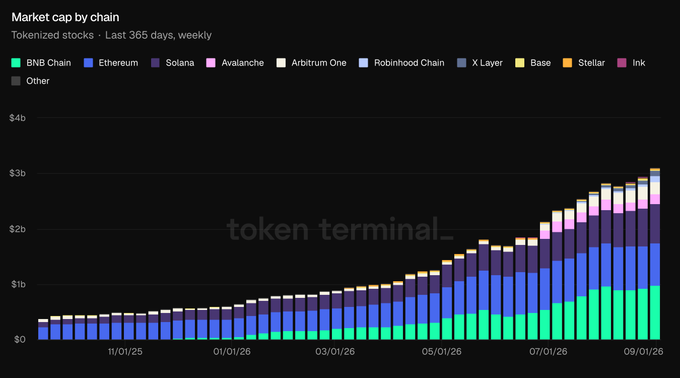The height and width of the screenshot is (378, 680).
Task: Click the 11/01/25 x-axis date label
Action: (125, 352)
